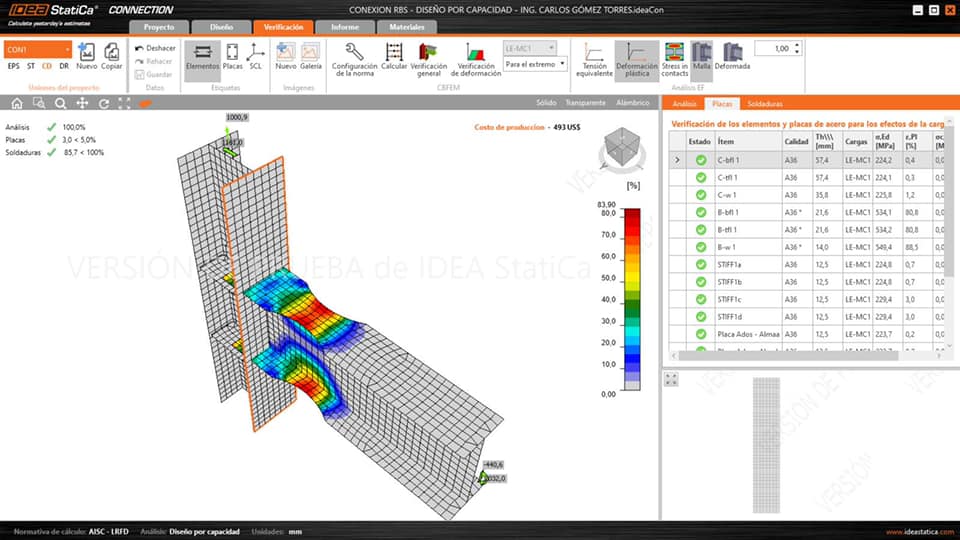Click the fit-to-screen tool

coord(124,103)
